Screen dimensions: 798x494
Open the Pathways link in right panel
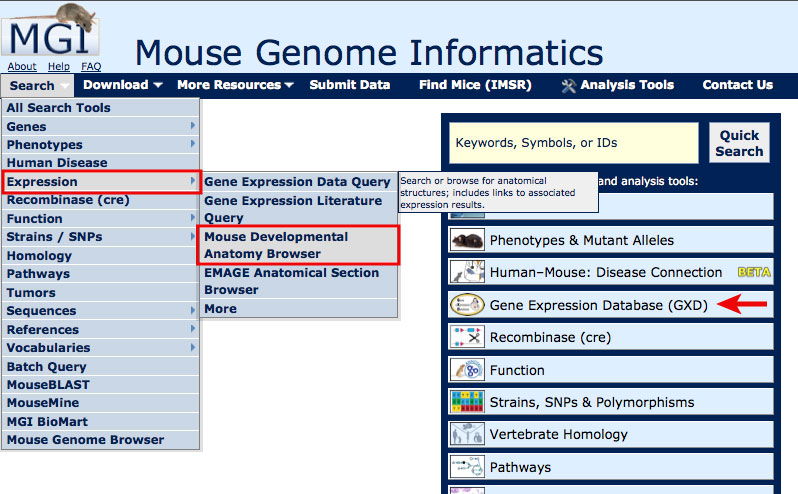tap(520, 467)
